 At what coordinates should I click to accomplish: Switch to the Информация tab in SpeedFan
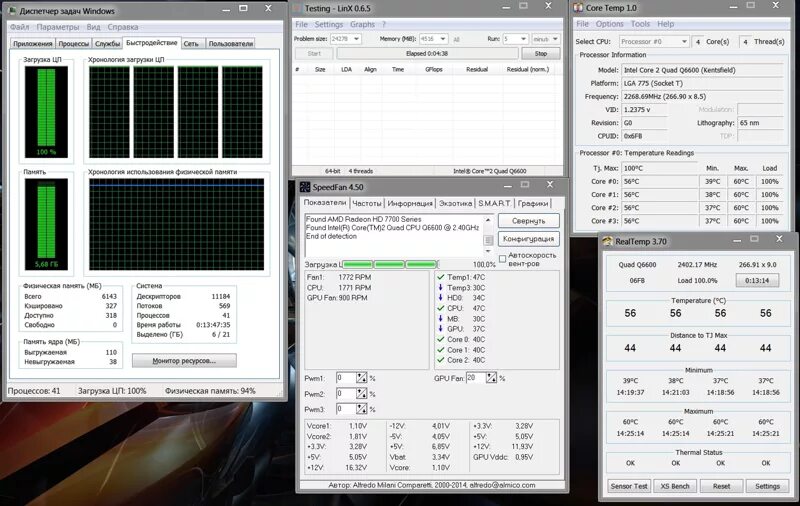[410, 204]
